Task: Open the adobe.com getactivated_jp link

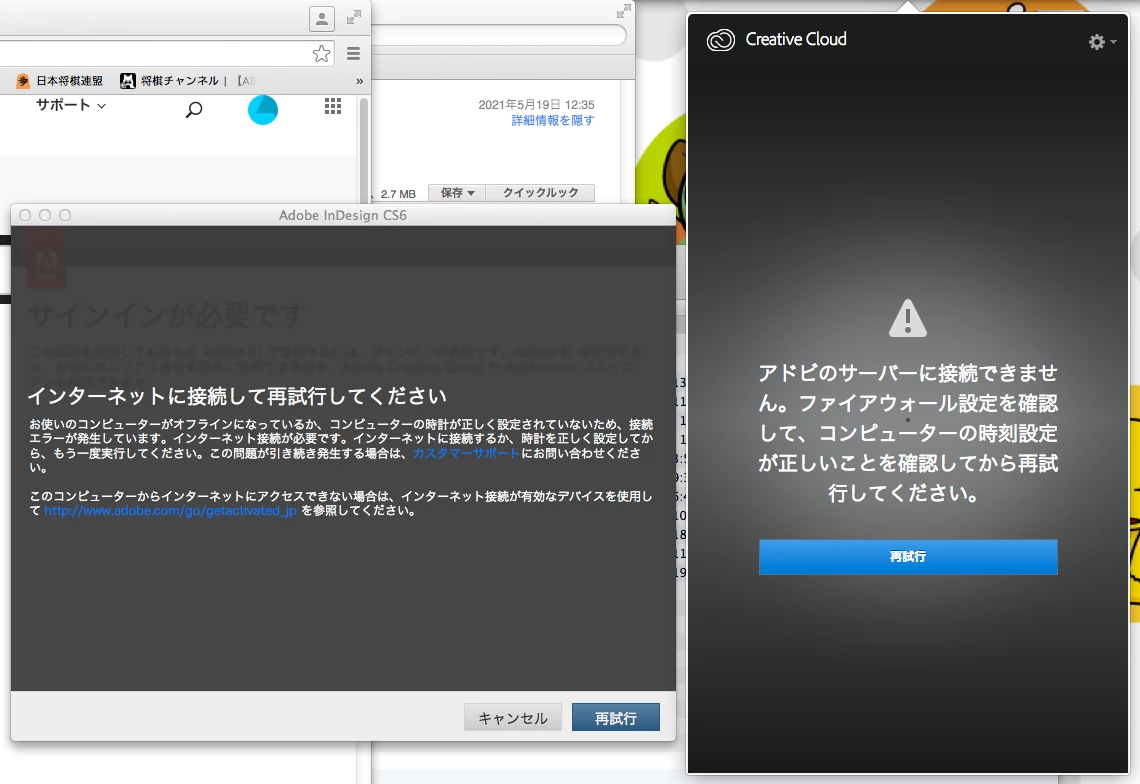Action: pyautogui.click(x=170, y=511)
